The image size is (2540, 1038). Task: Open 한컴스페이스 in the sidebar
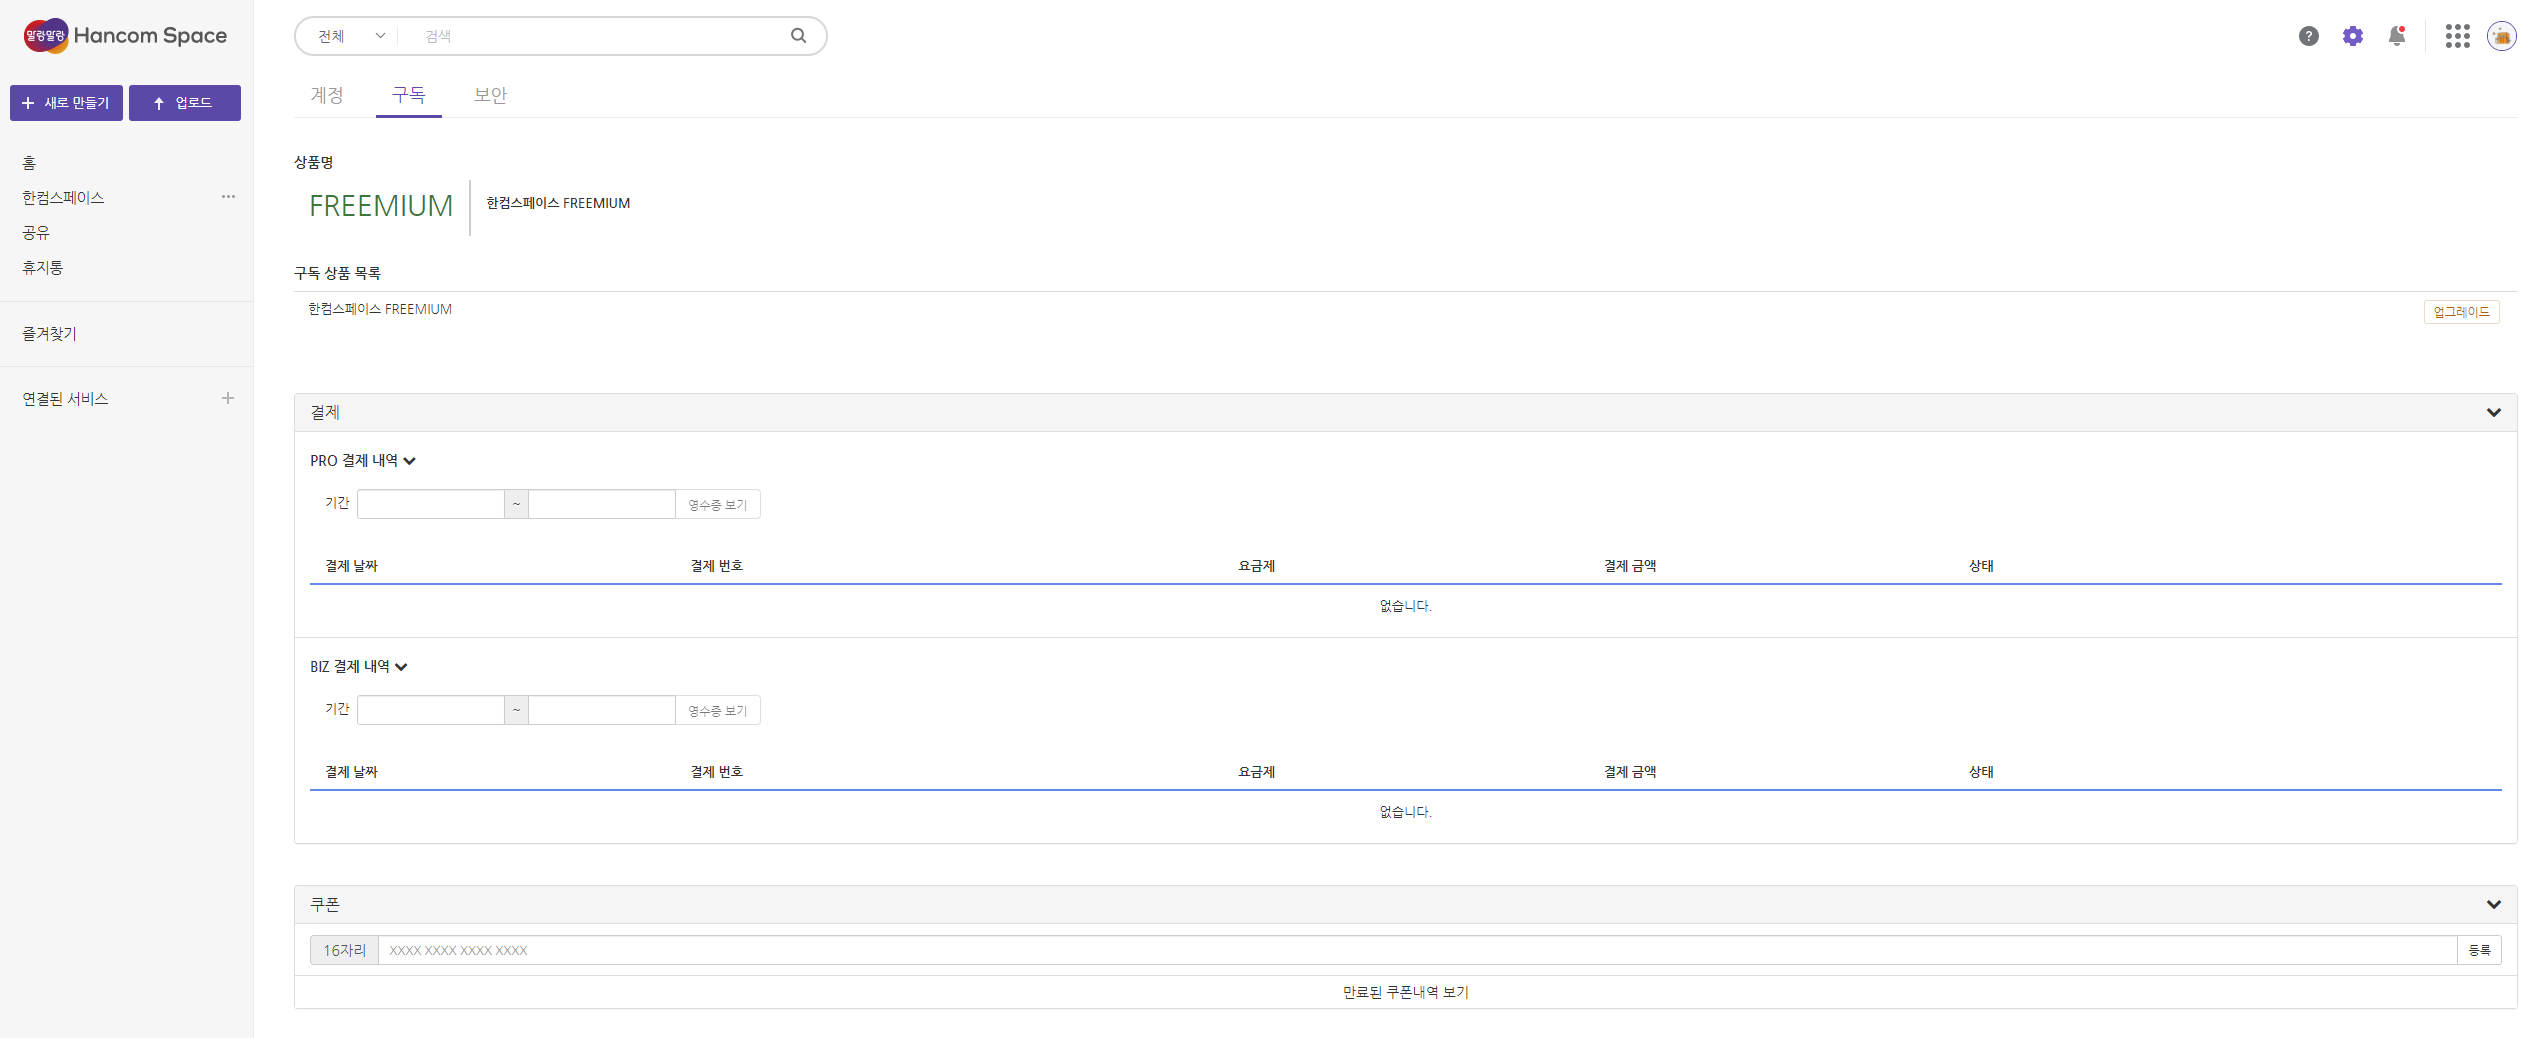click(63, 198)
